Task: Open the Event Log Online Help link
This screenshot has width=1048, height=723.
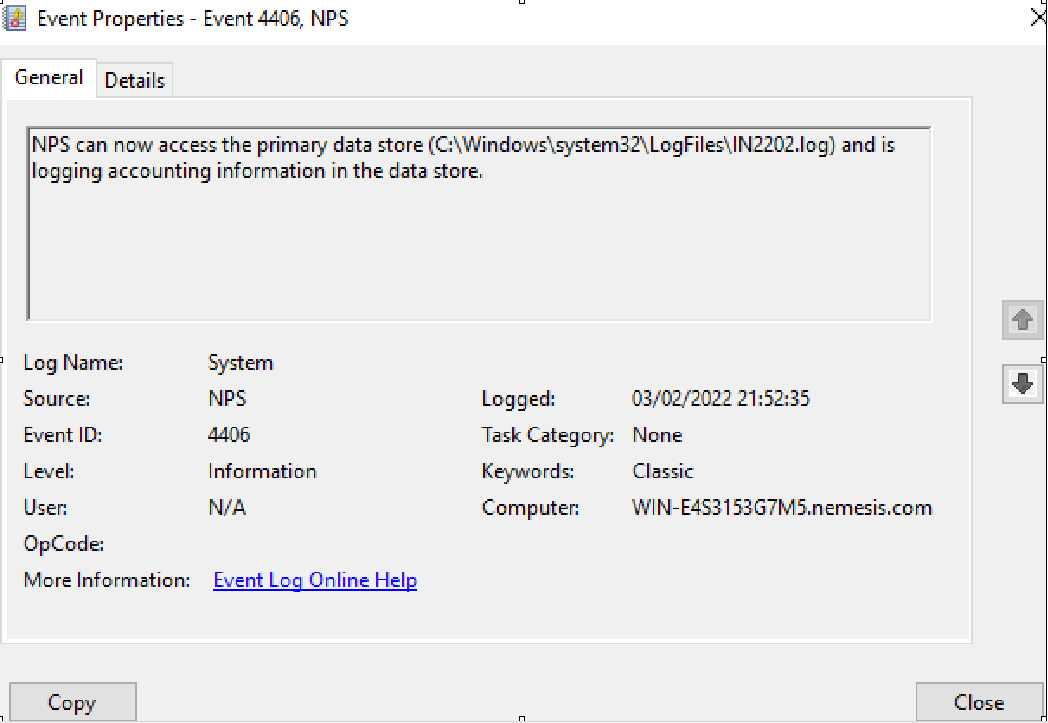Action: coord(314,580)
